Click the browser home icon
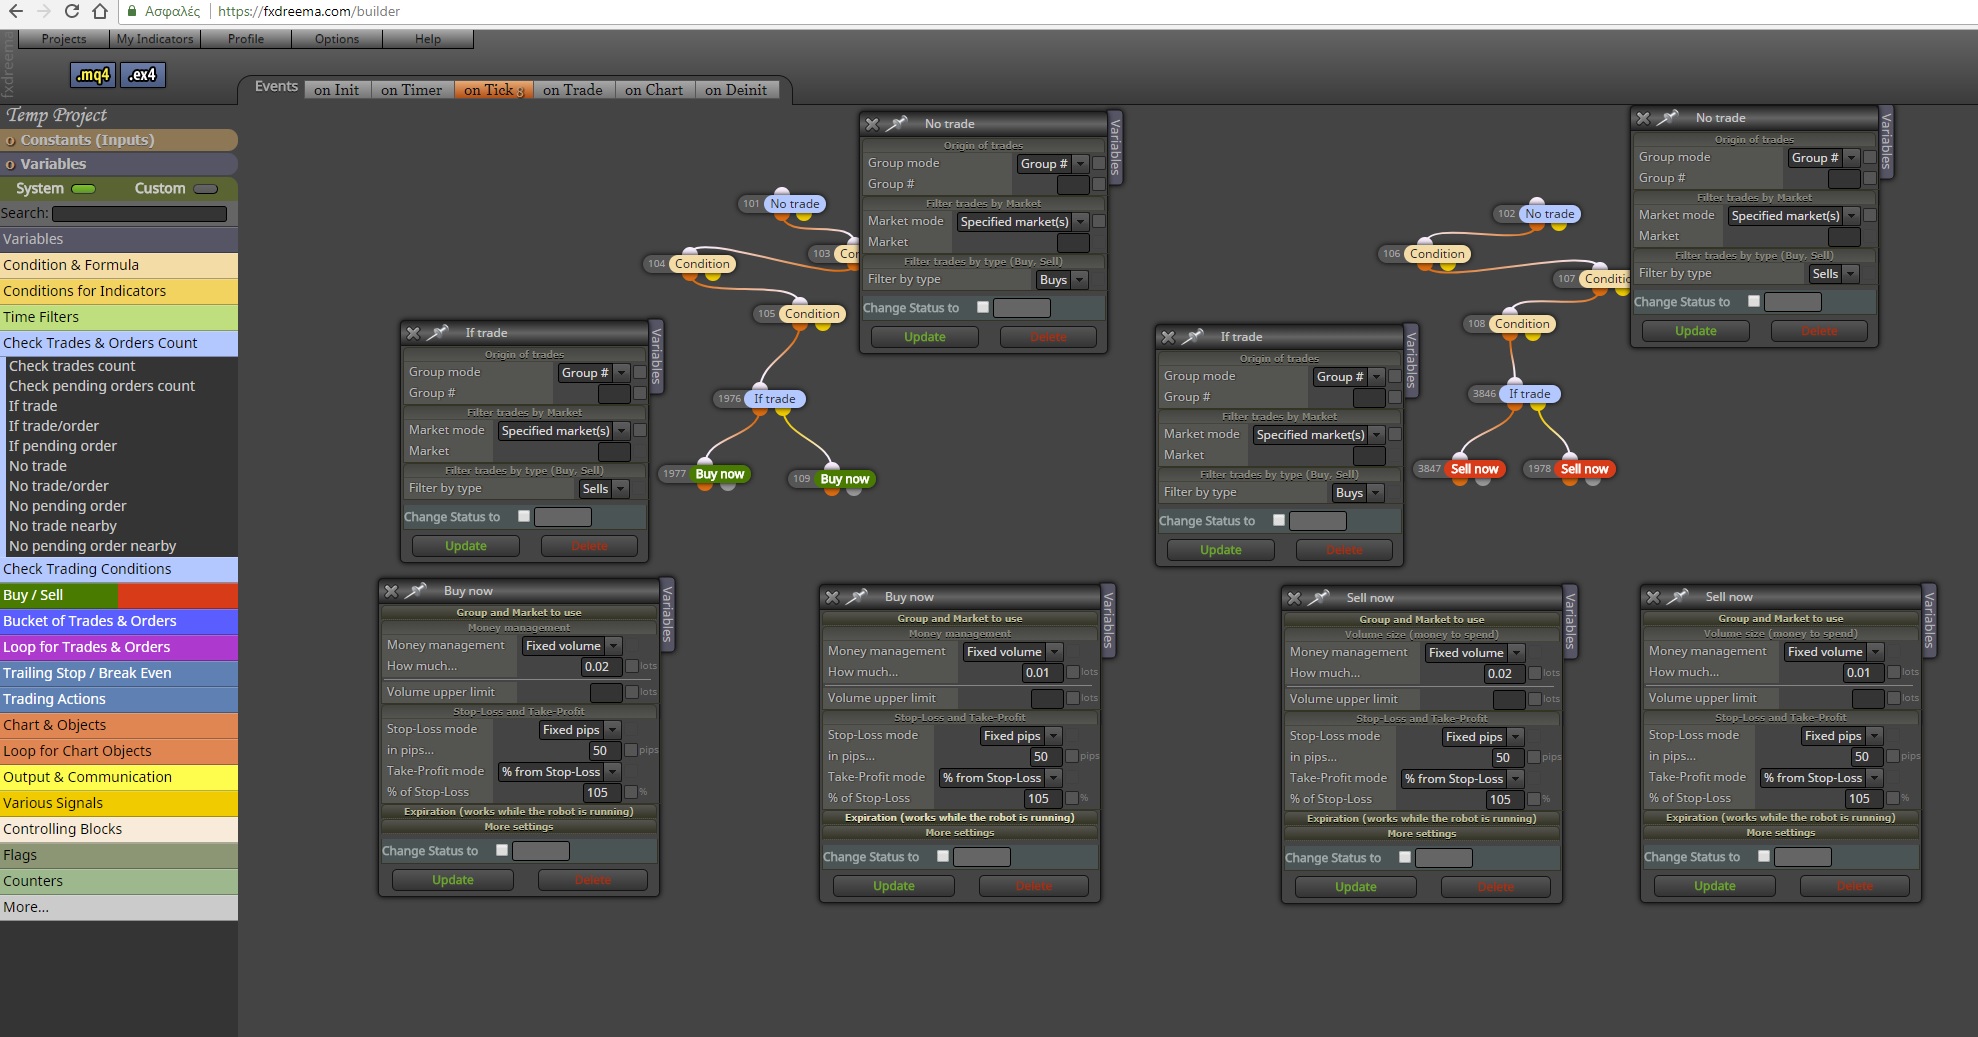Screen dimensions: 1978x1037 [x=100, y=11]
